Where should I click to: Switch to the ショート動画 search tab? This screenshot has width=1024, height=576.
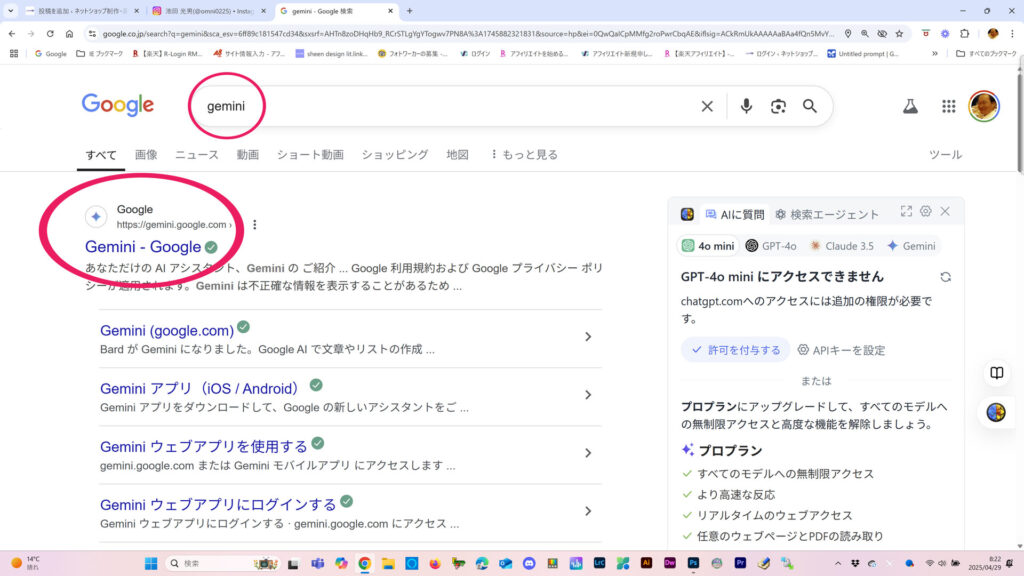[x=310, y=155]
